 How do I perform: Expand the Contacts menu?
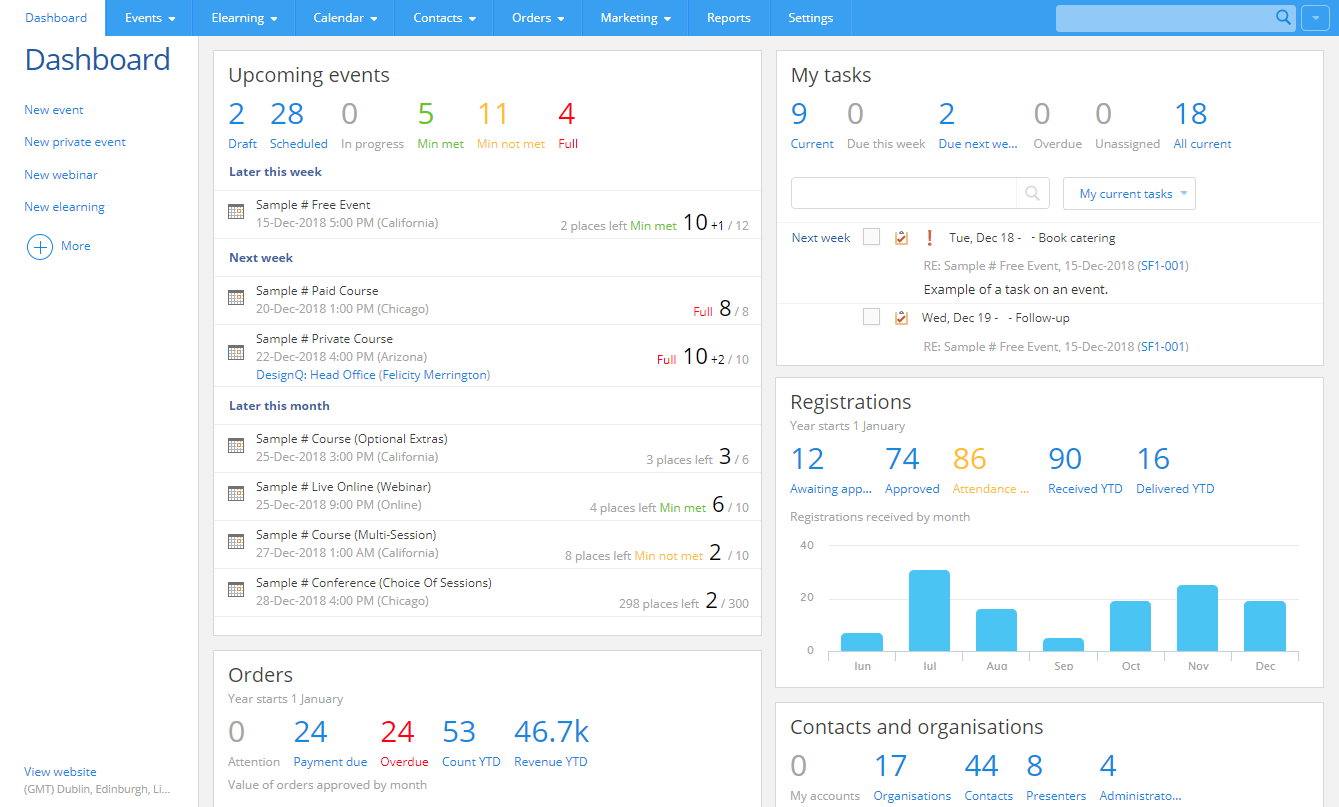click(x=444, y=18)
